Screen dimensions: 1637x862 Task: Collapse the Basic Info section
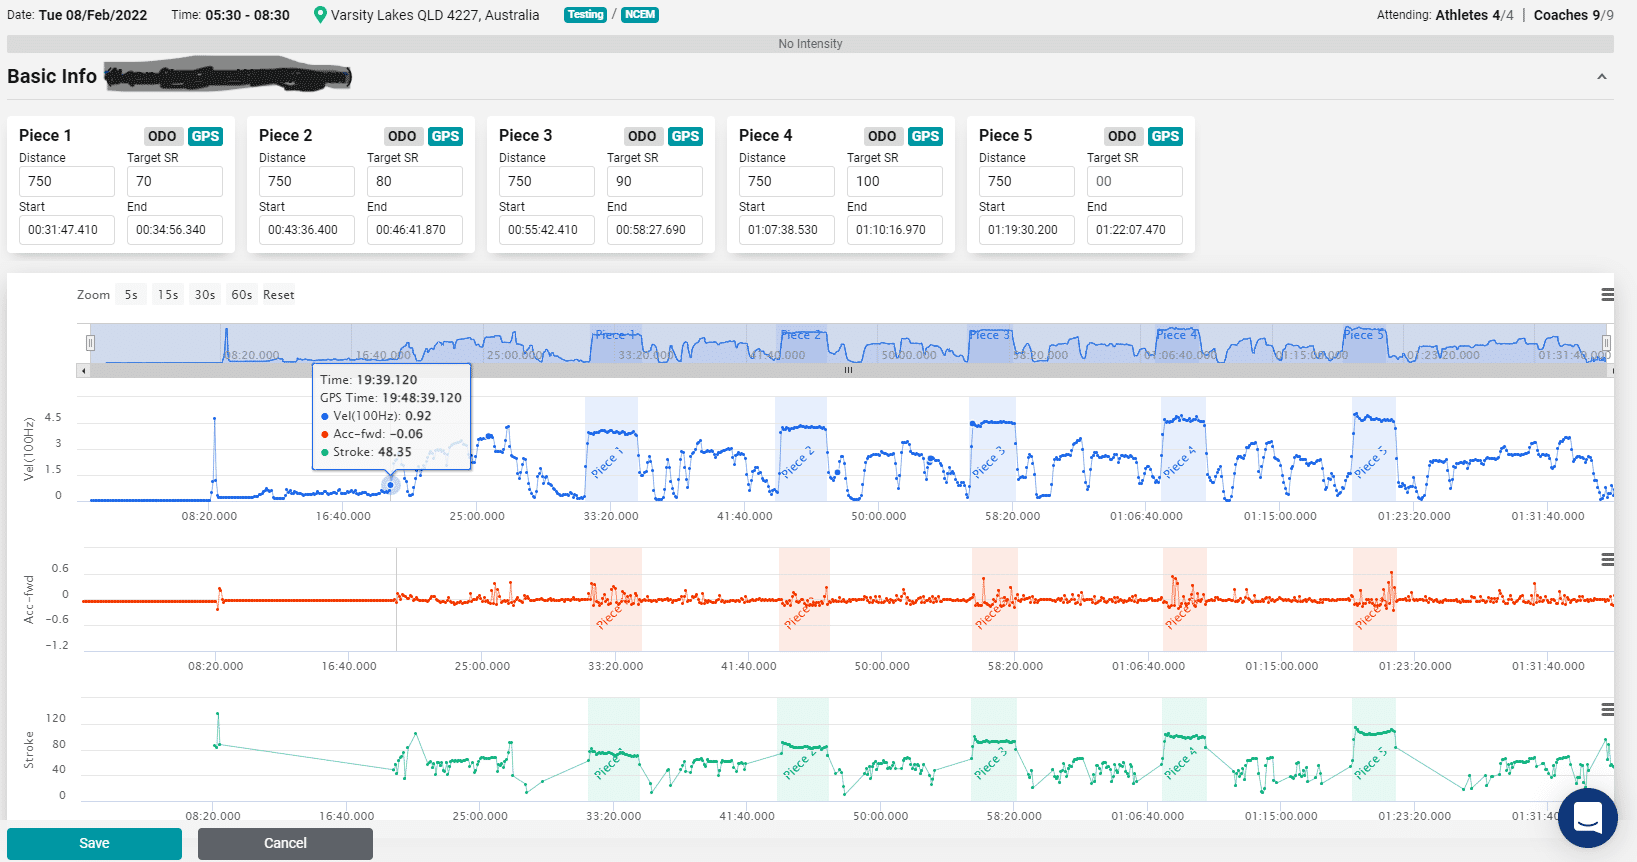click(1602, 77)
